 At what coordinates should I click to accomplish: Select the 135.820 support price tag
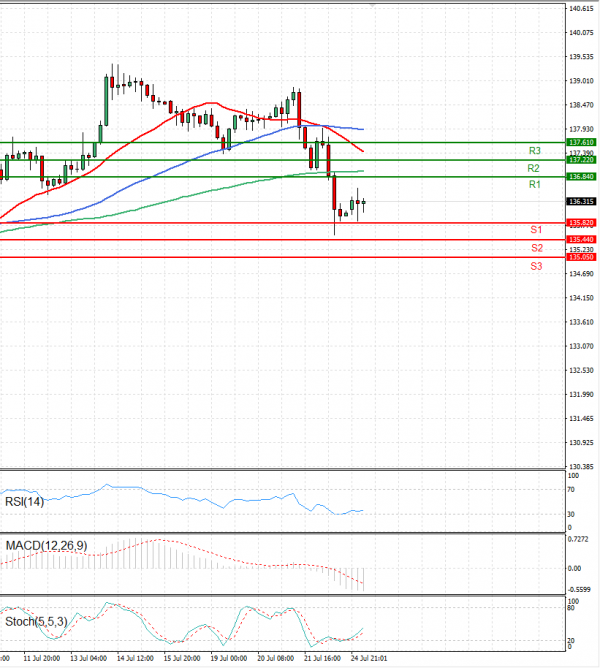pyautogui.click(x=581, y=222)
